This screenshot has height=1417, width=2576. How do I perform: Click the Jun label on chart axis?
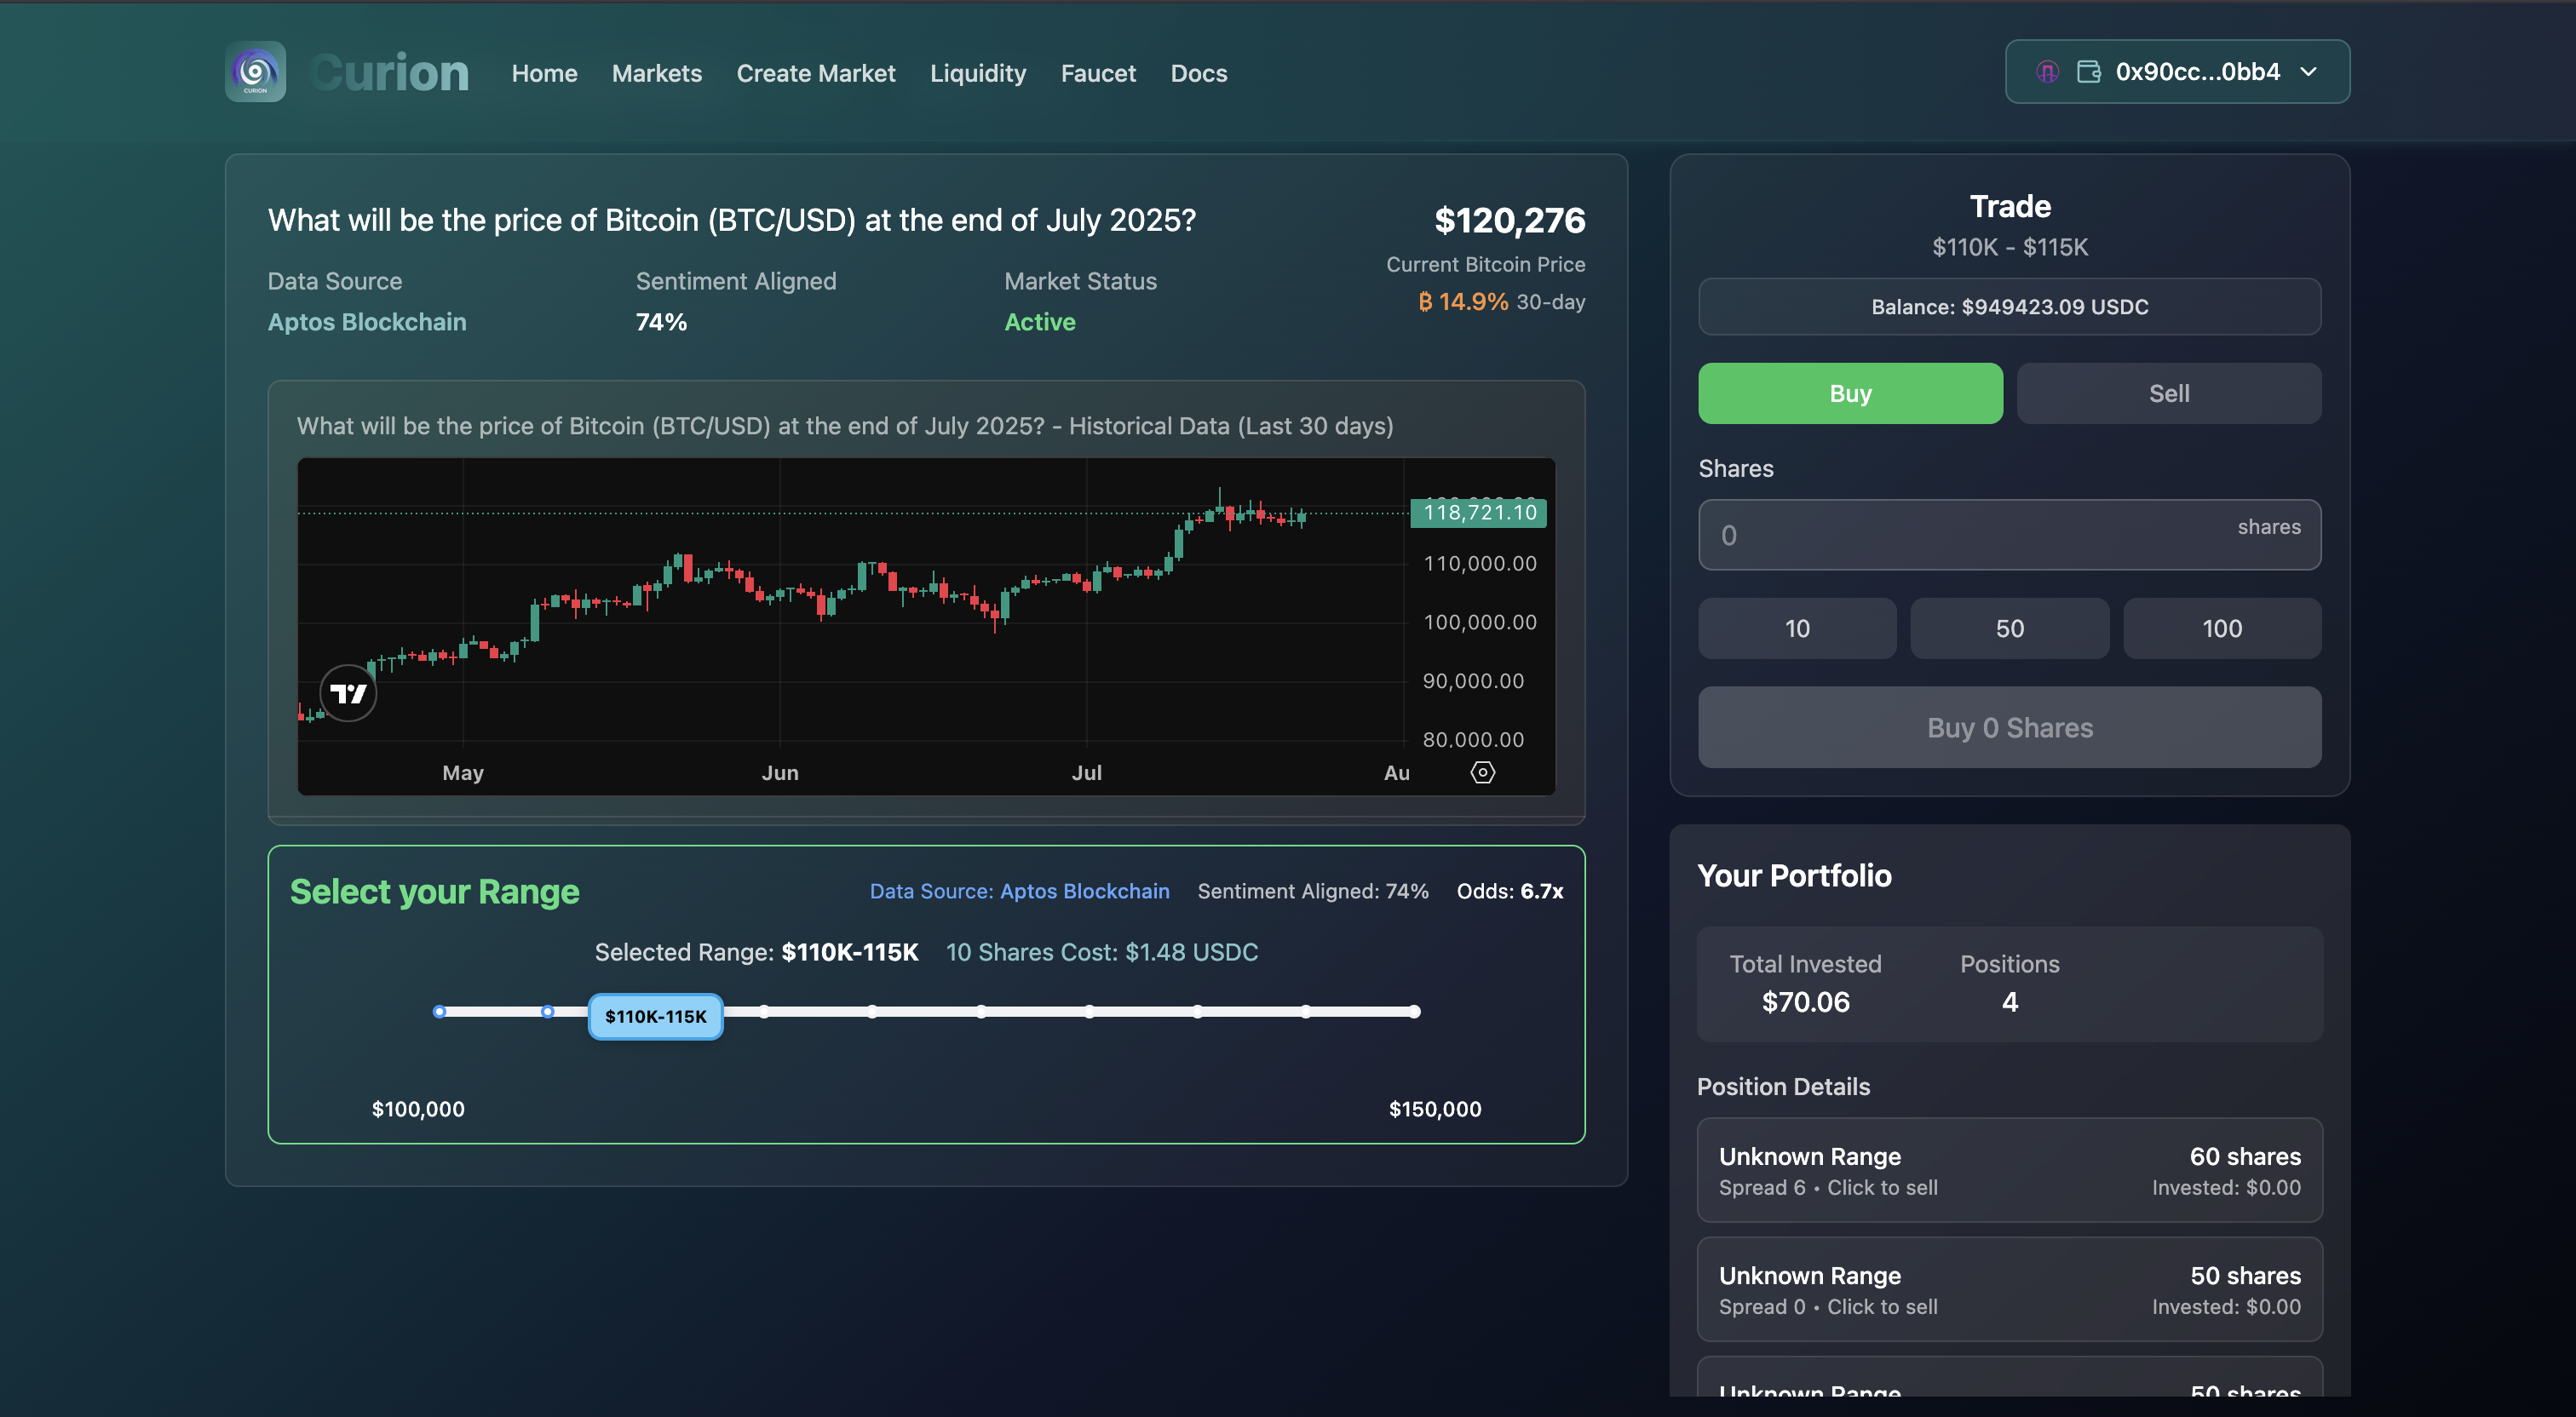click(779, 772)
